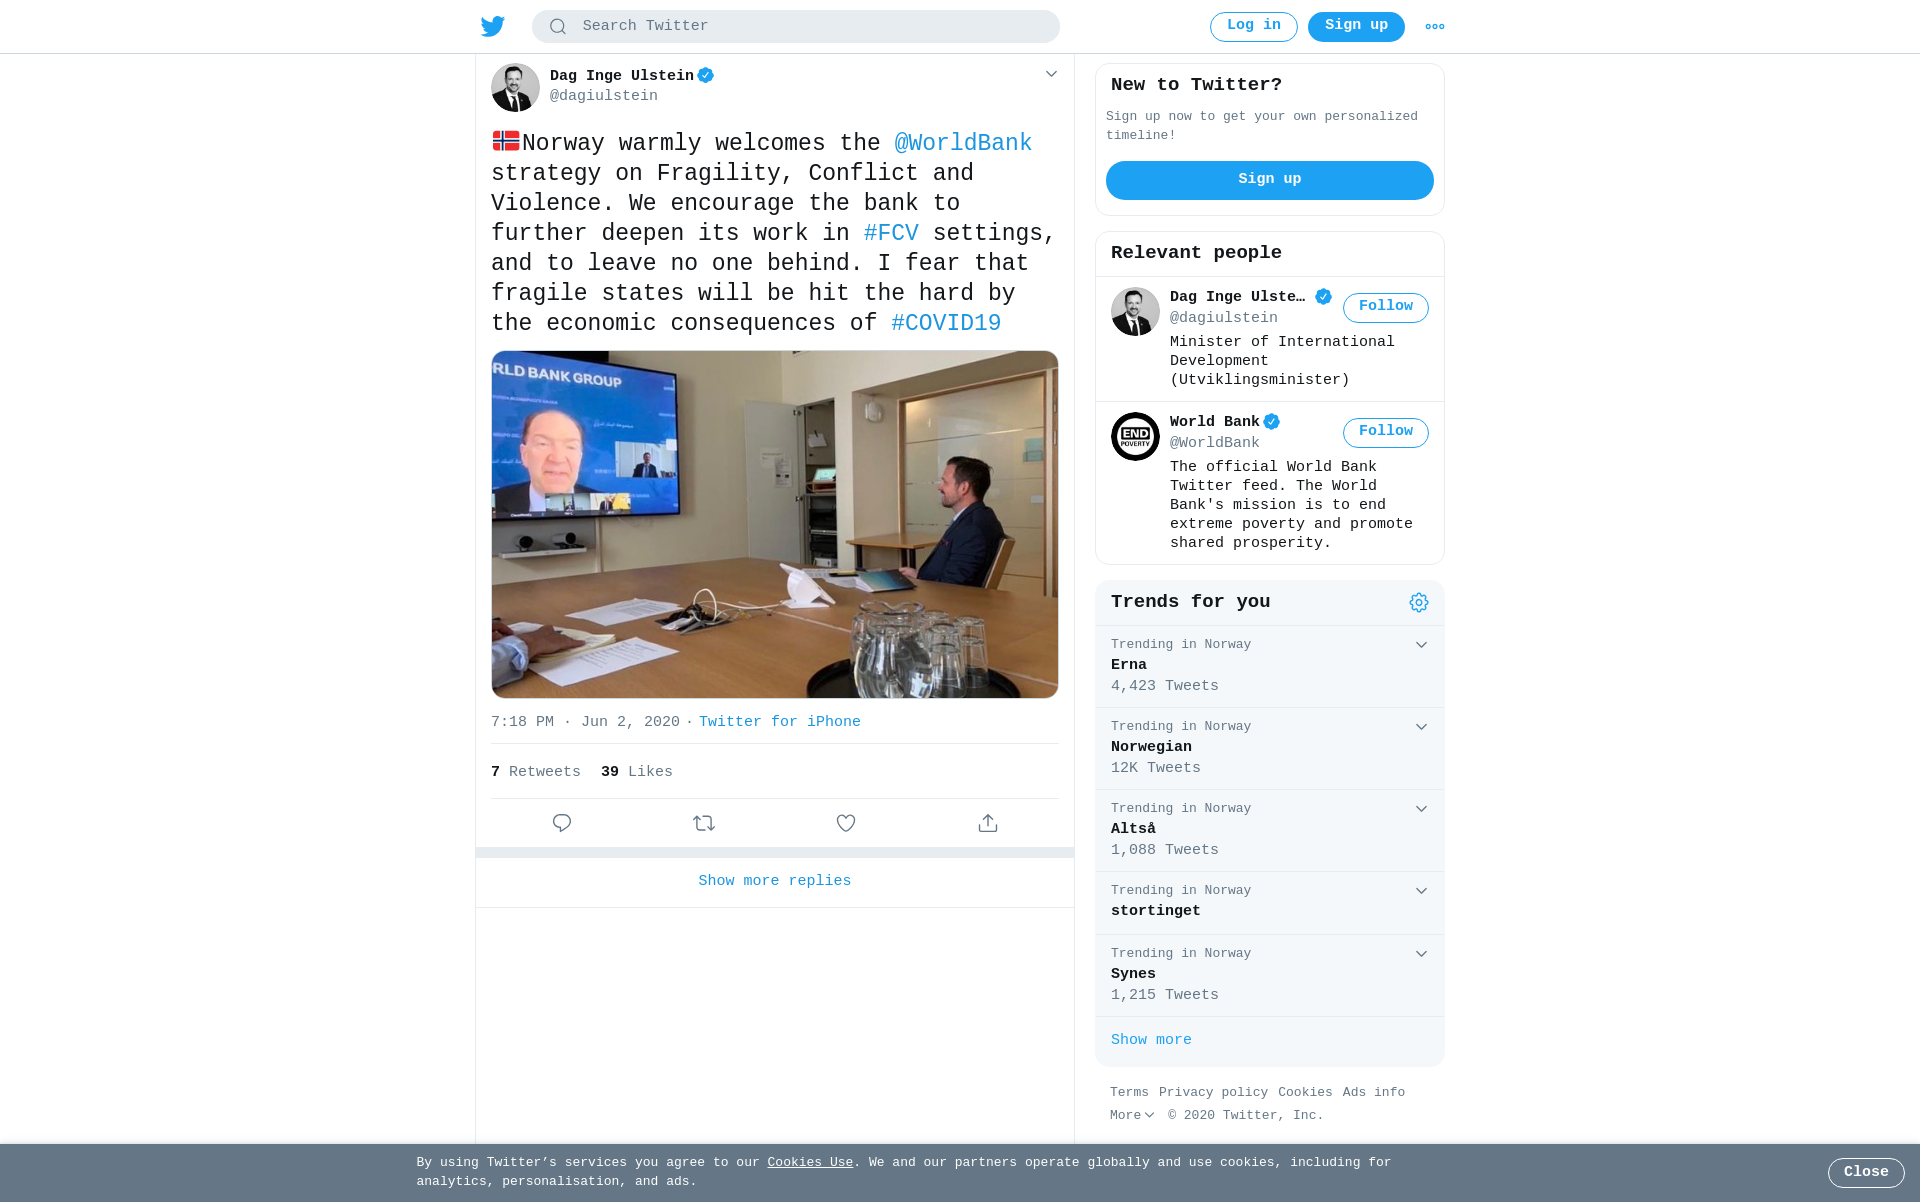1920x1202 pixels.
Task: Open trends settings gear icon
Action: (x=1418, y=602)
